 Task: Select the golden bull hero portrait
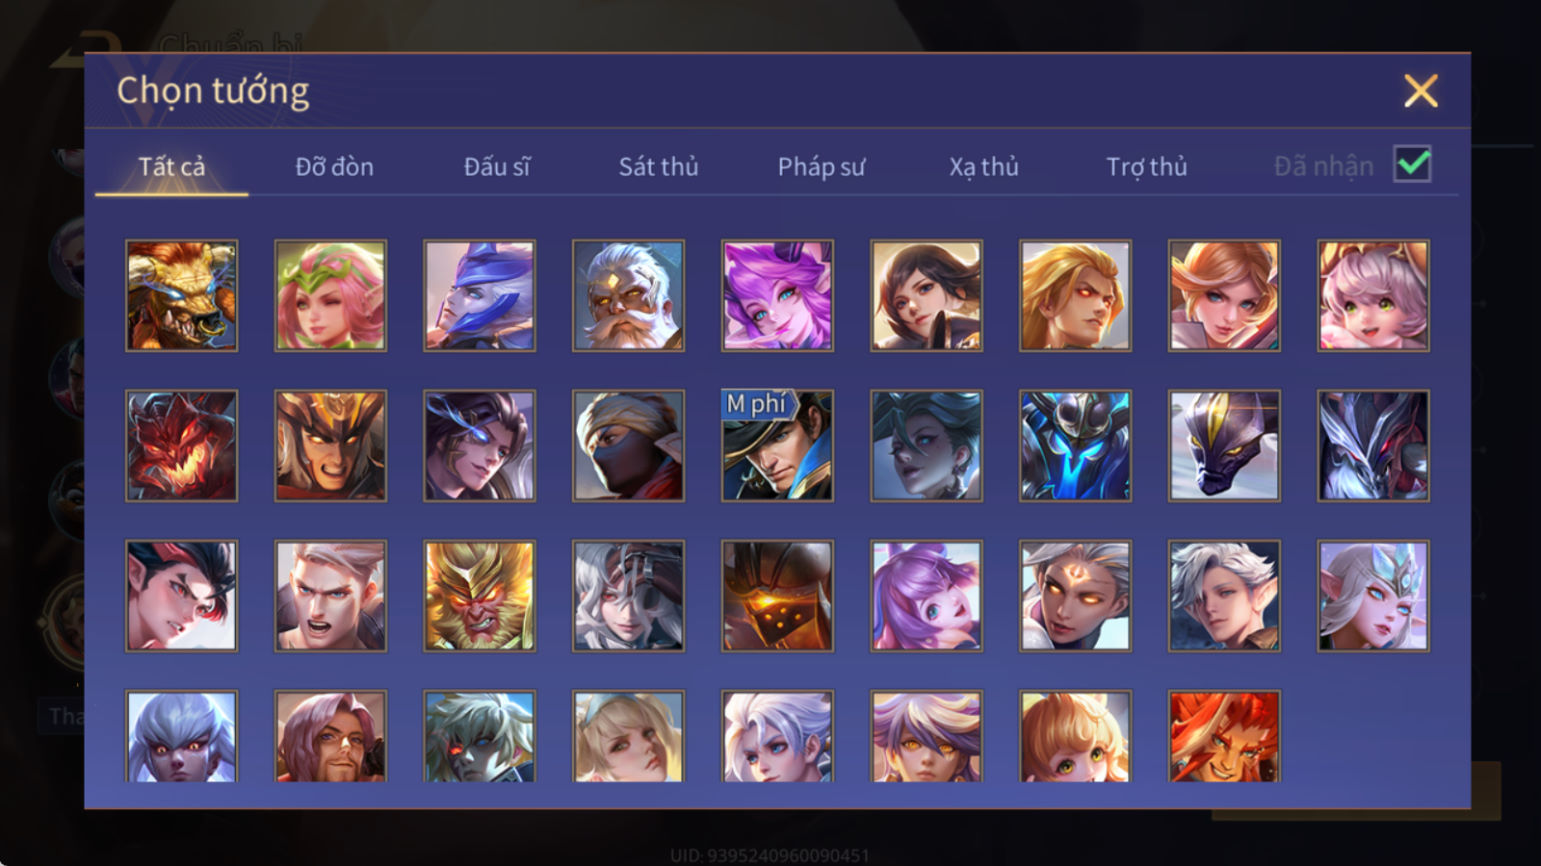coord(181,296)
